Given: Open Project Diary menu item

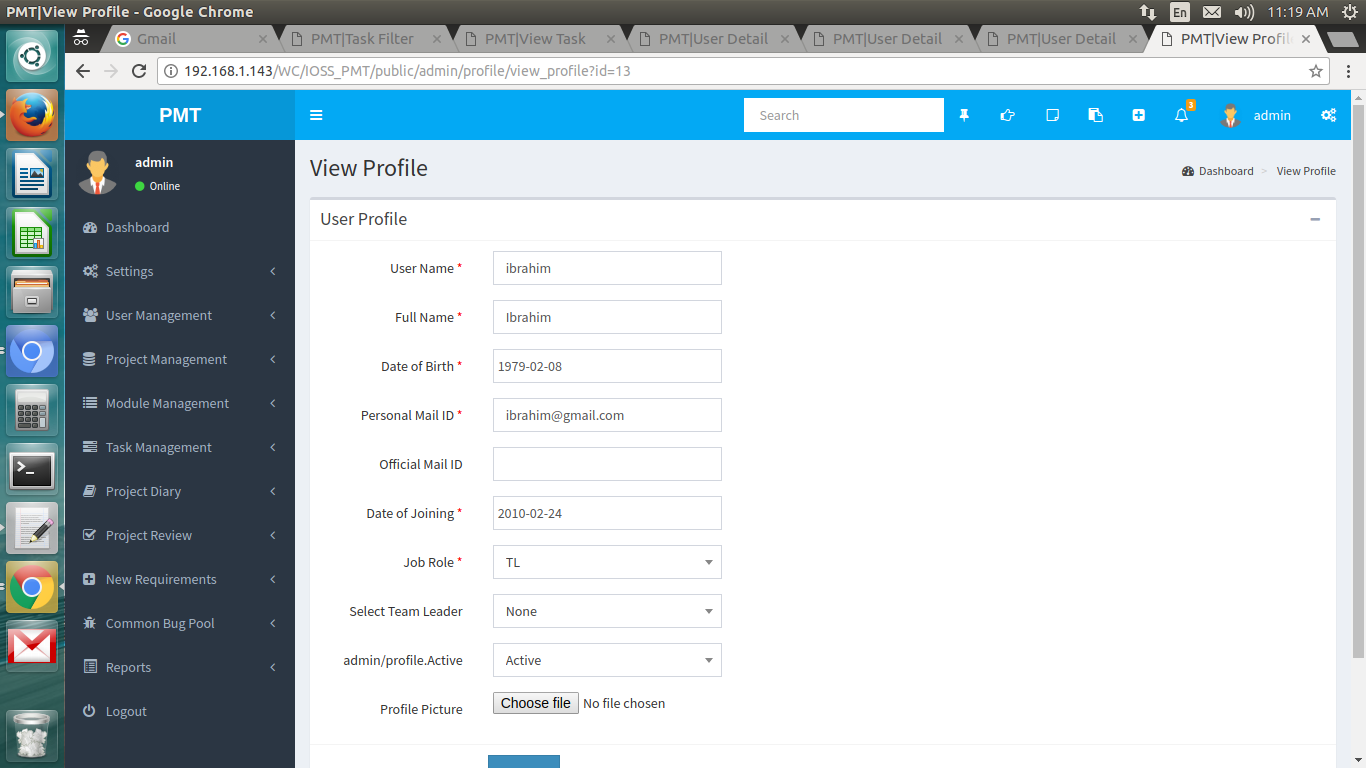Looking at the screenshot, I should (x=180, y=491).
